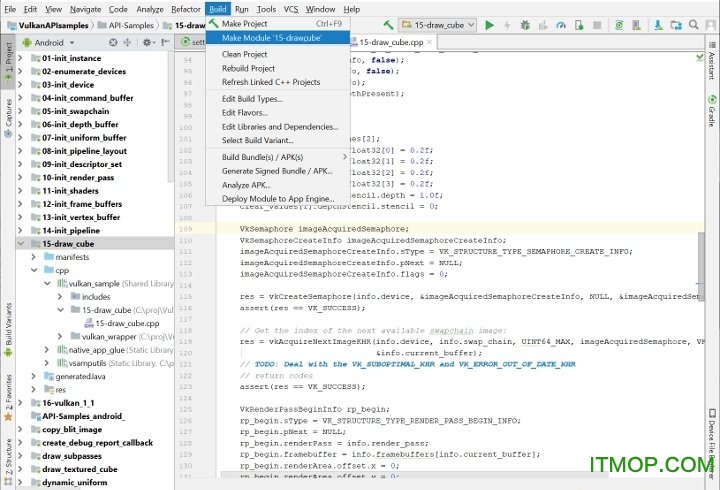Viewport: 720px width, 490px height.
Task: Click API-Samples breadcrumb in navigation bar
Action: point(126,25)
